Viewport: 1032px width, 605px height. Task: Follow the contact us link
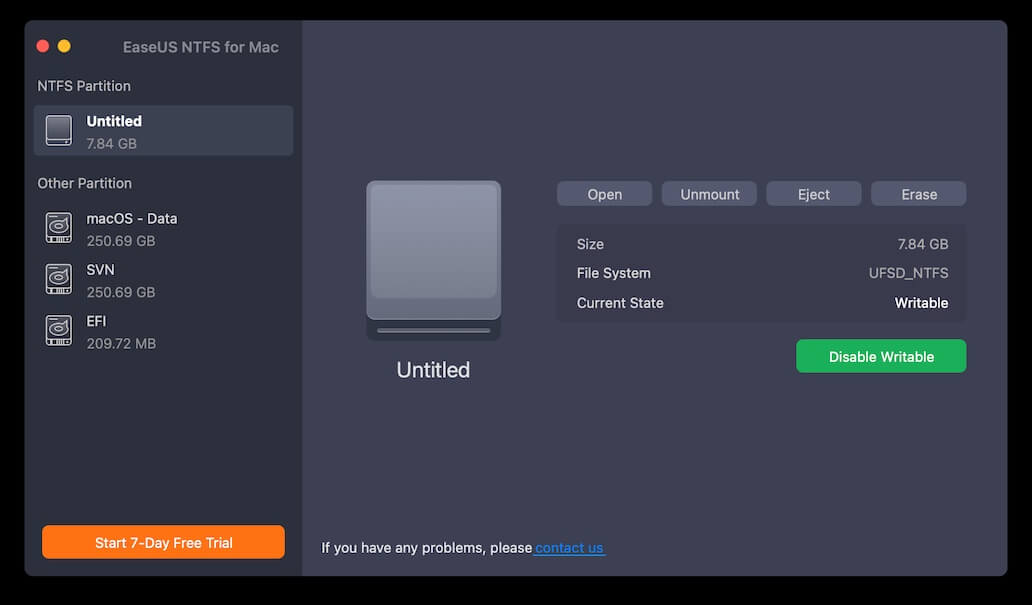click(569, 548)
